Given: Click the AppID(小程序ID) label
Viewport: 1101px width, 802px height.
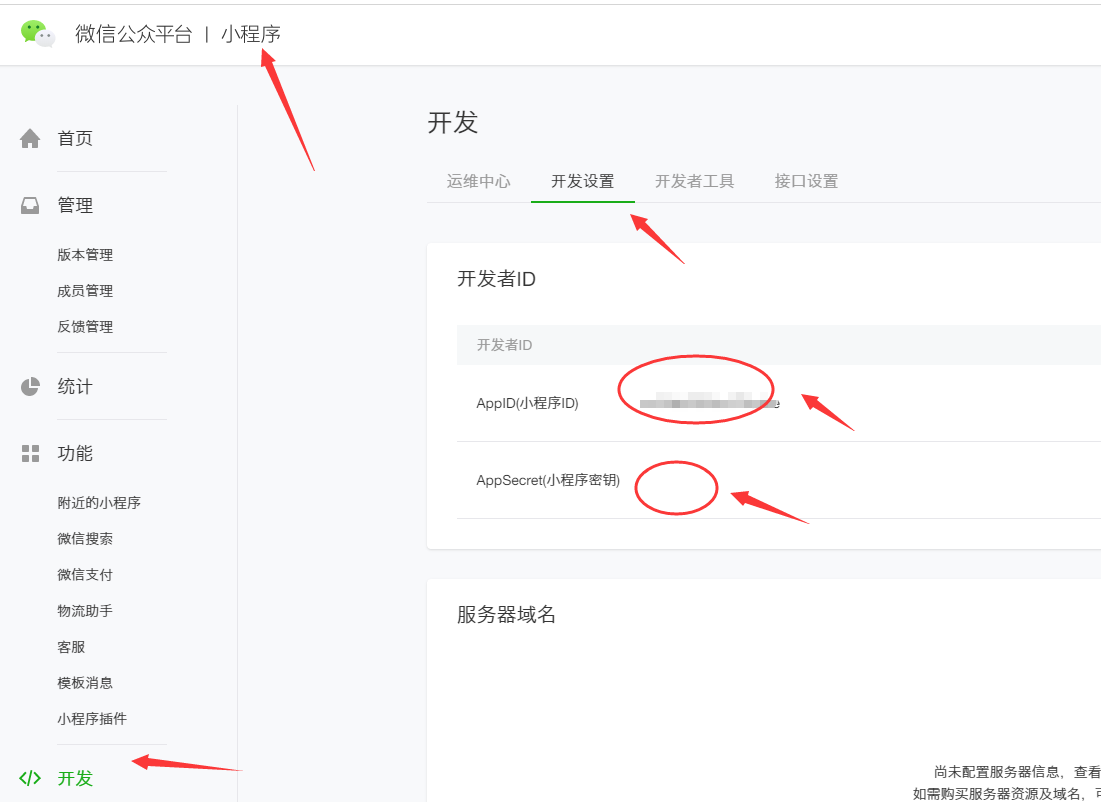Looking at the screenshot, I should 527,403.
